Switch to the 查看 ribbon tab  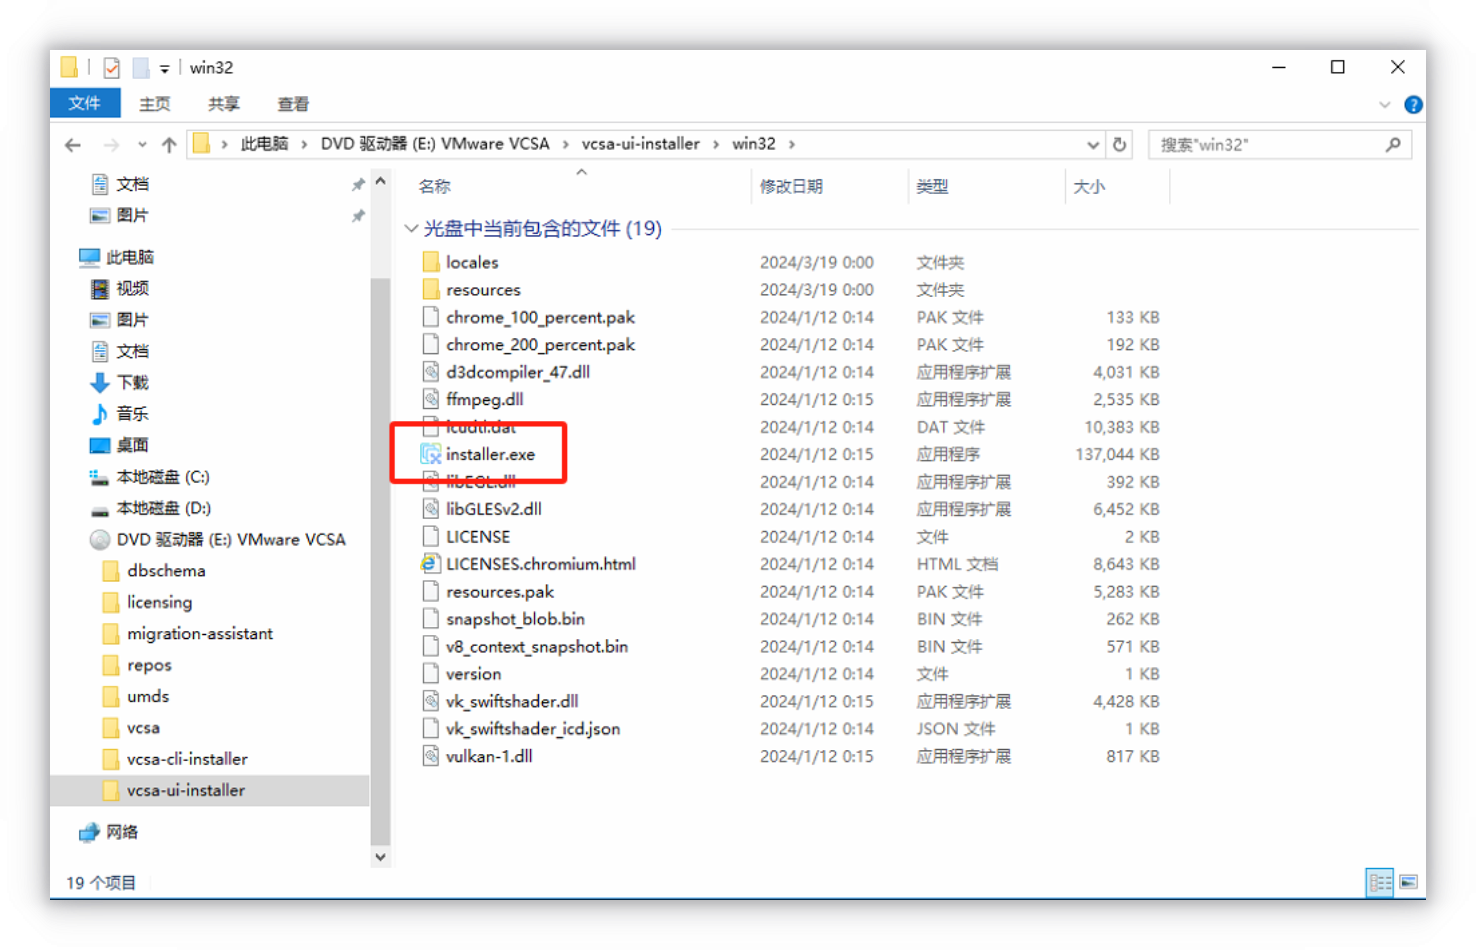tap(293, 103)
